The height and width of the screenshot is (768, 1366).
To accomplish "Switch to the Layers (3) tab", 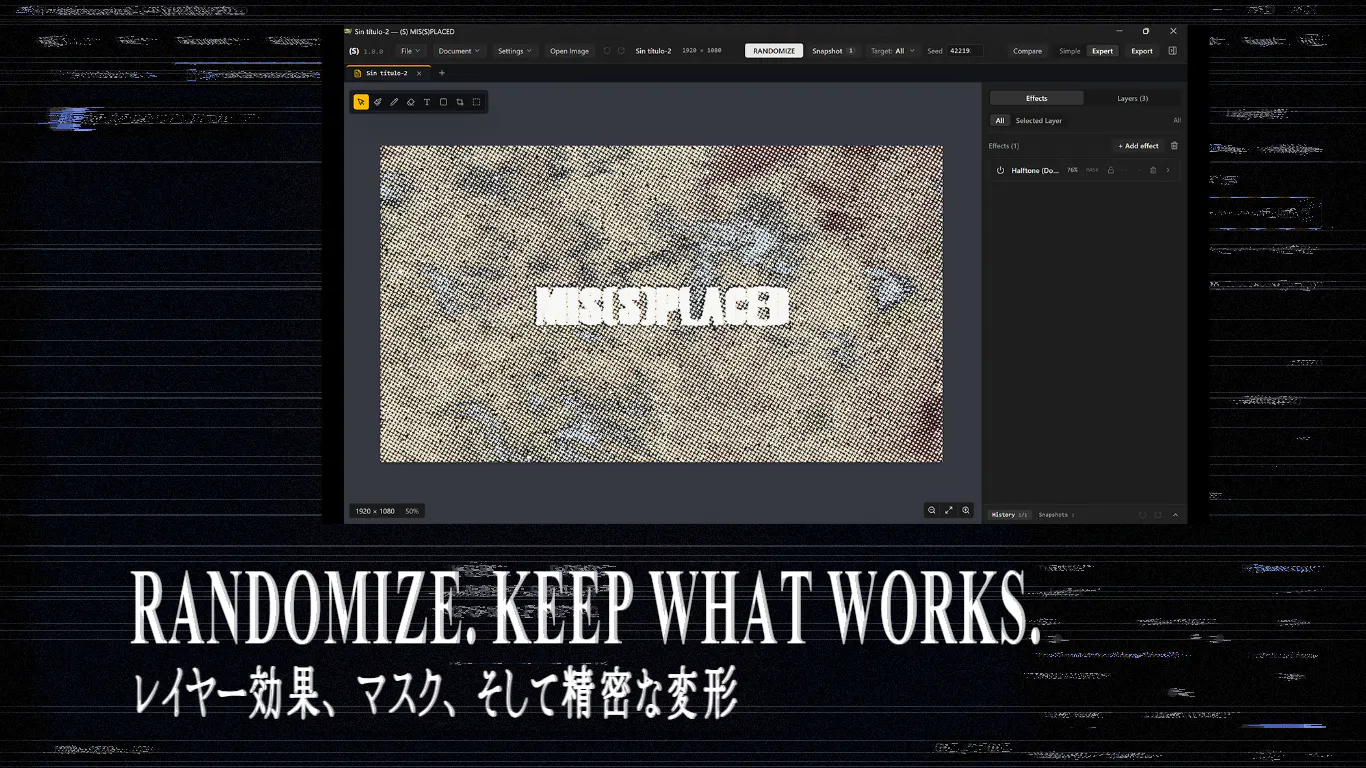I will click(1133, 98).
